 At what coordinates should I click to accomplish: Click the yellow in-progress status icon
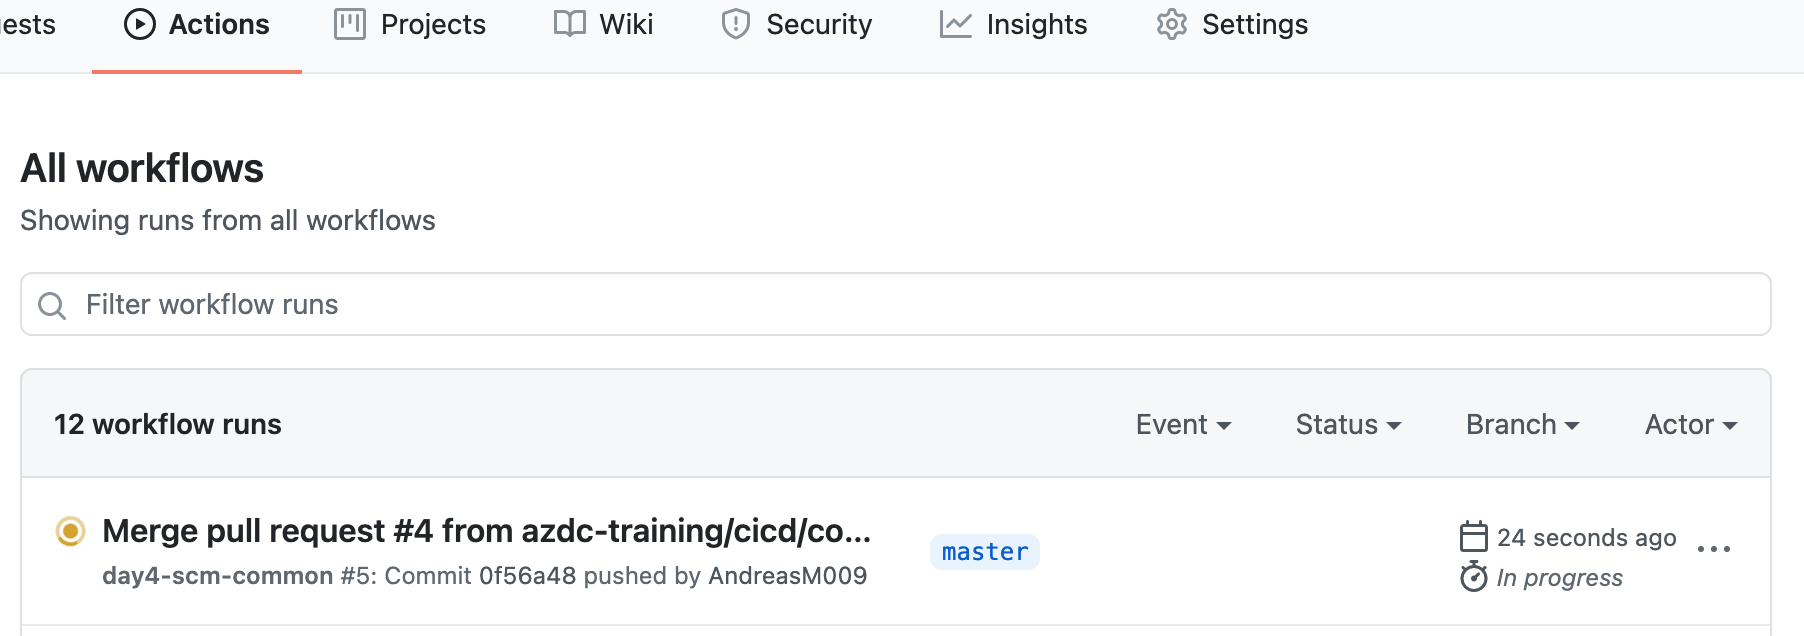pyautogui.click(x=70, y=531)
